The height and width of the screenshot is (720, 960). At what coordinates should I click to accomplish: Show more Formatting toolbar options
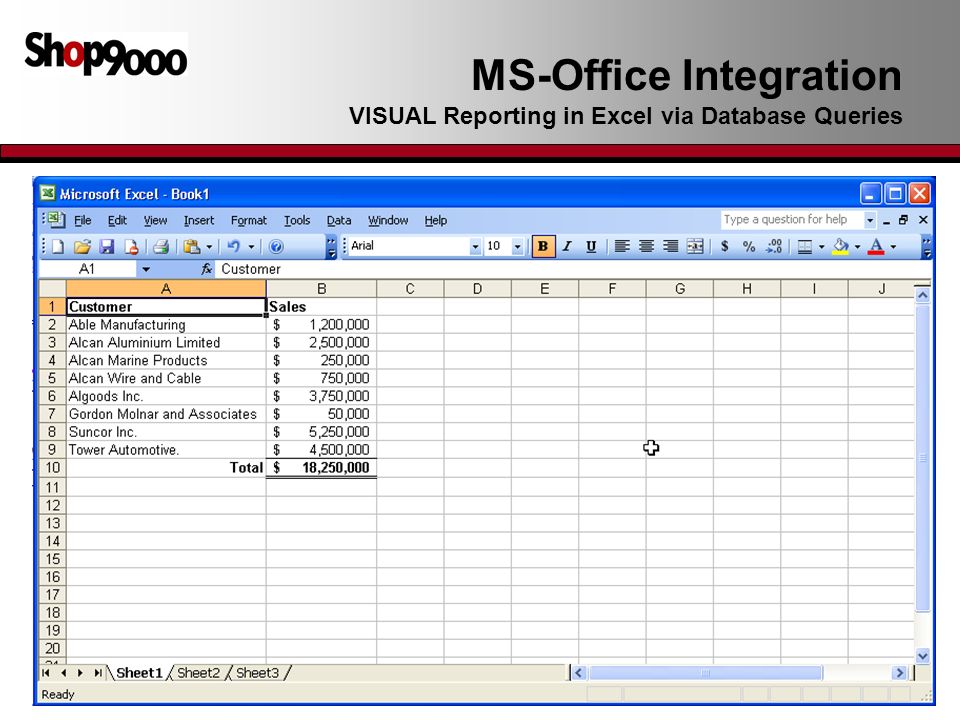927,247
